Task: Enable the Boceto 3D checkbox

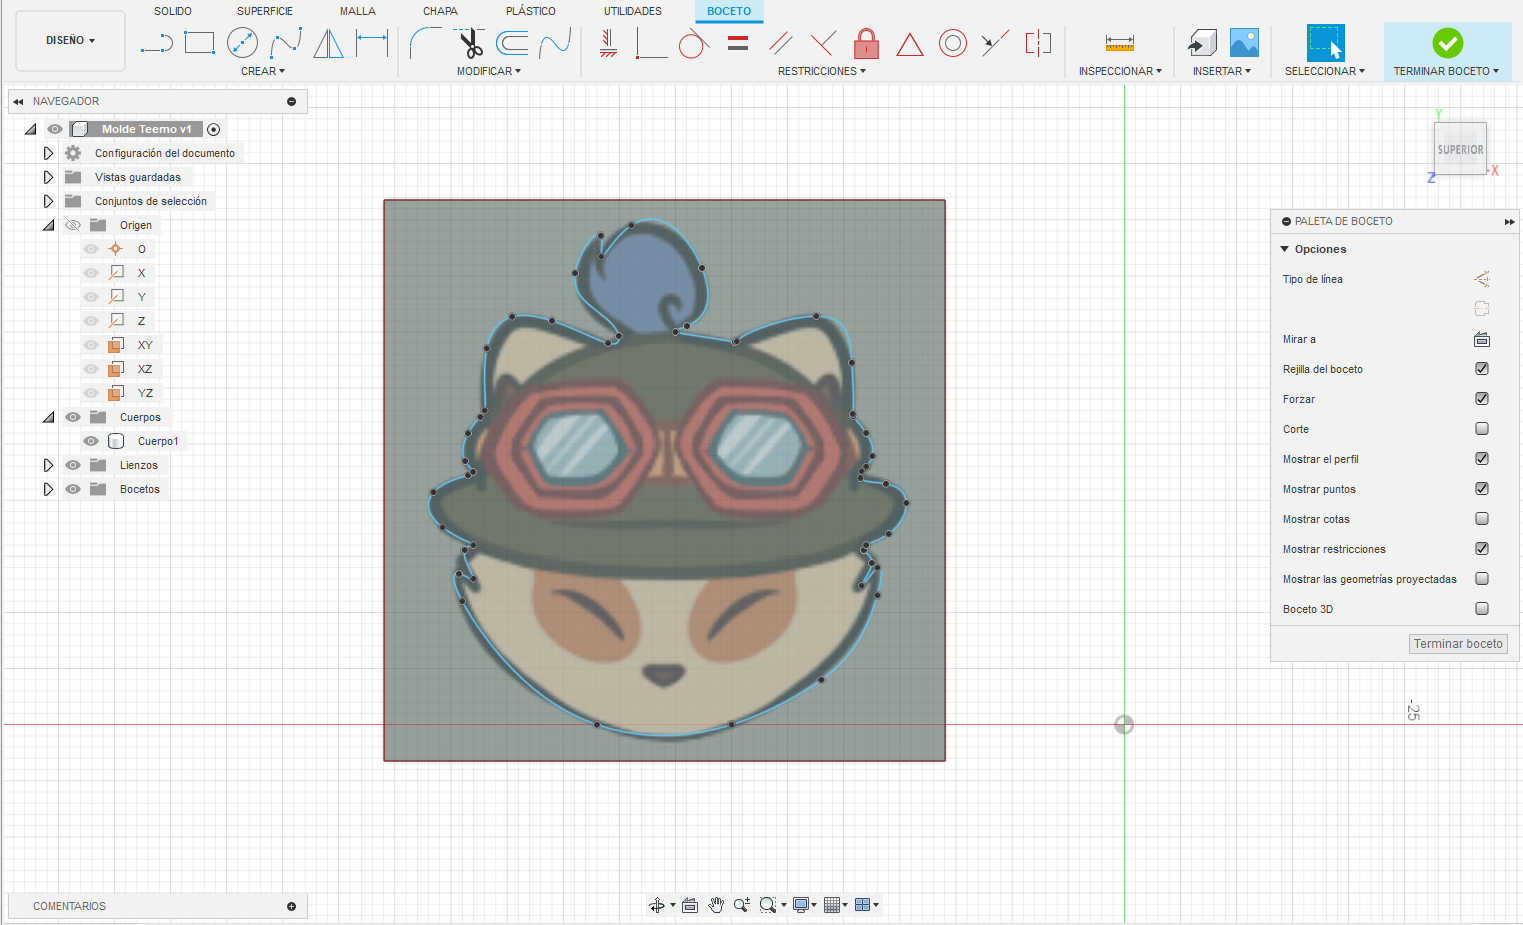Action: pyautogui.click(x=1482, y=609)
